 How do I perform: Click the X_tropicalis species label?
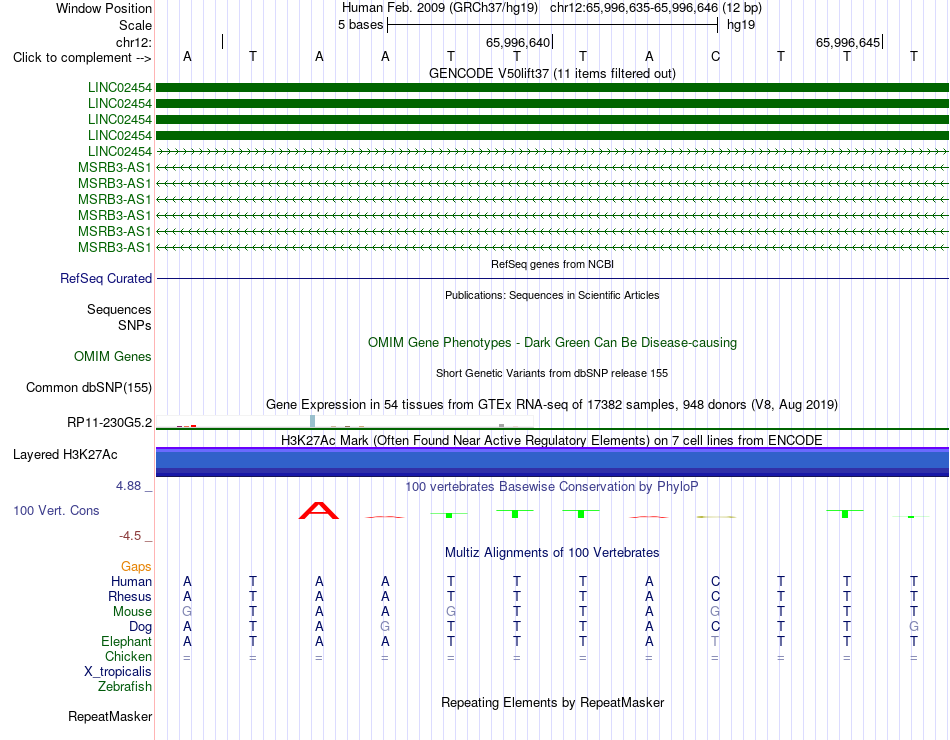(118, 672)
